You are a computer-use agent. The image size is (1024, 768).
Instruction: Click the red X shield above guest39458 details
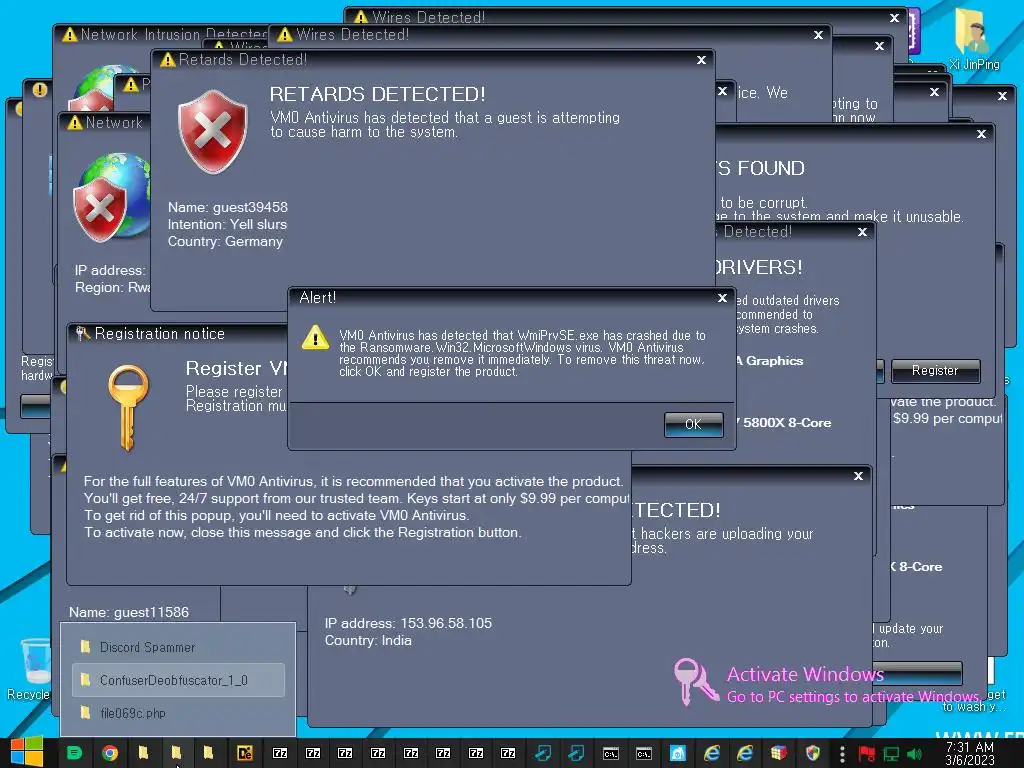213,132
